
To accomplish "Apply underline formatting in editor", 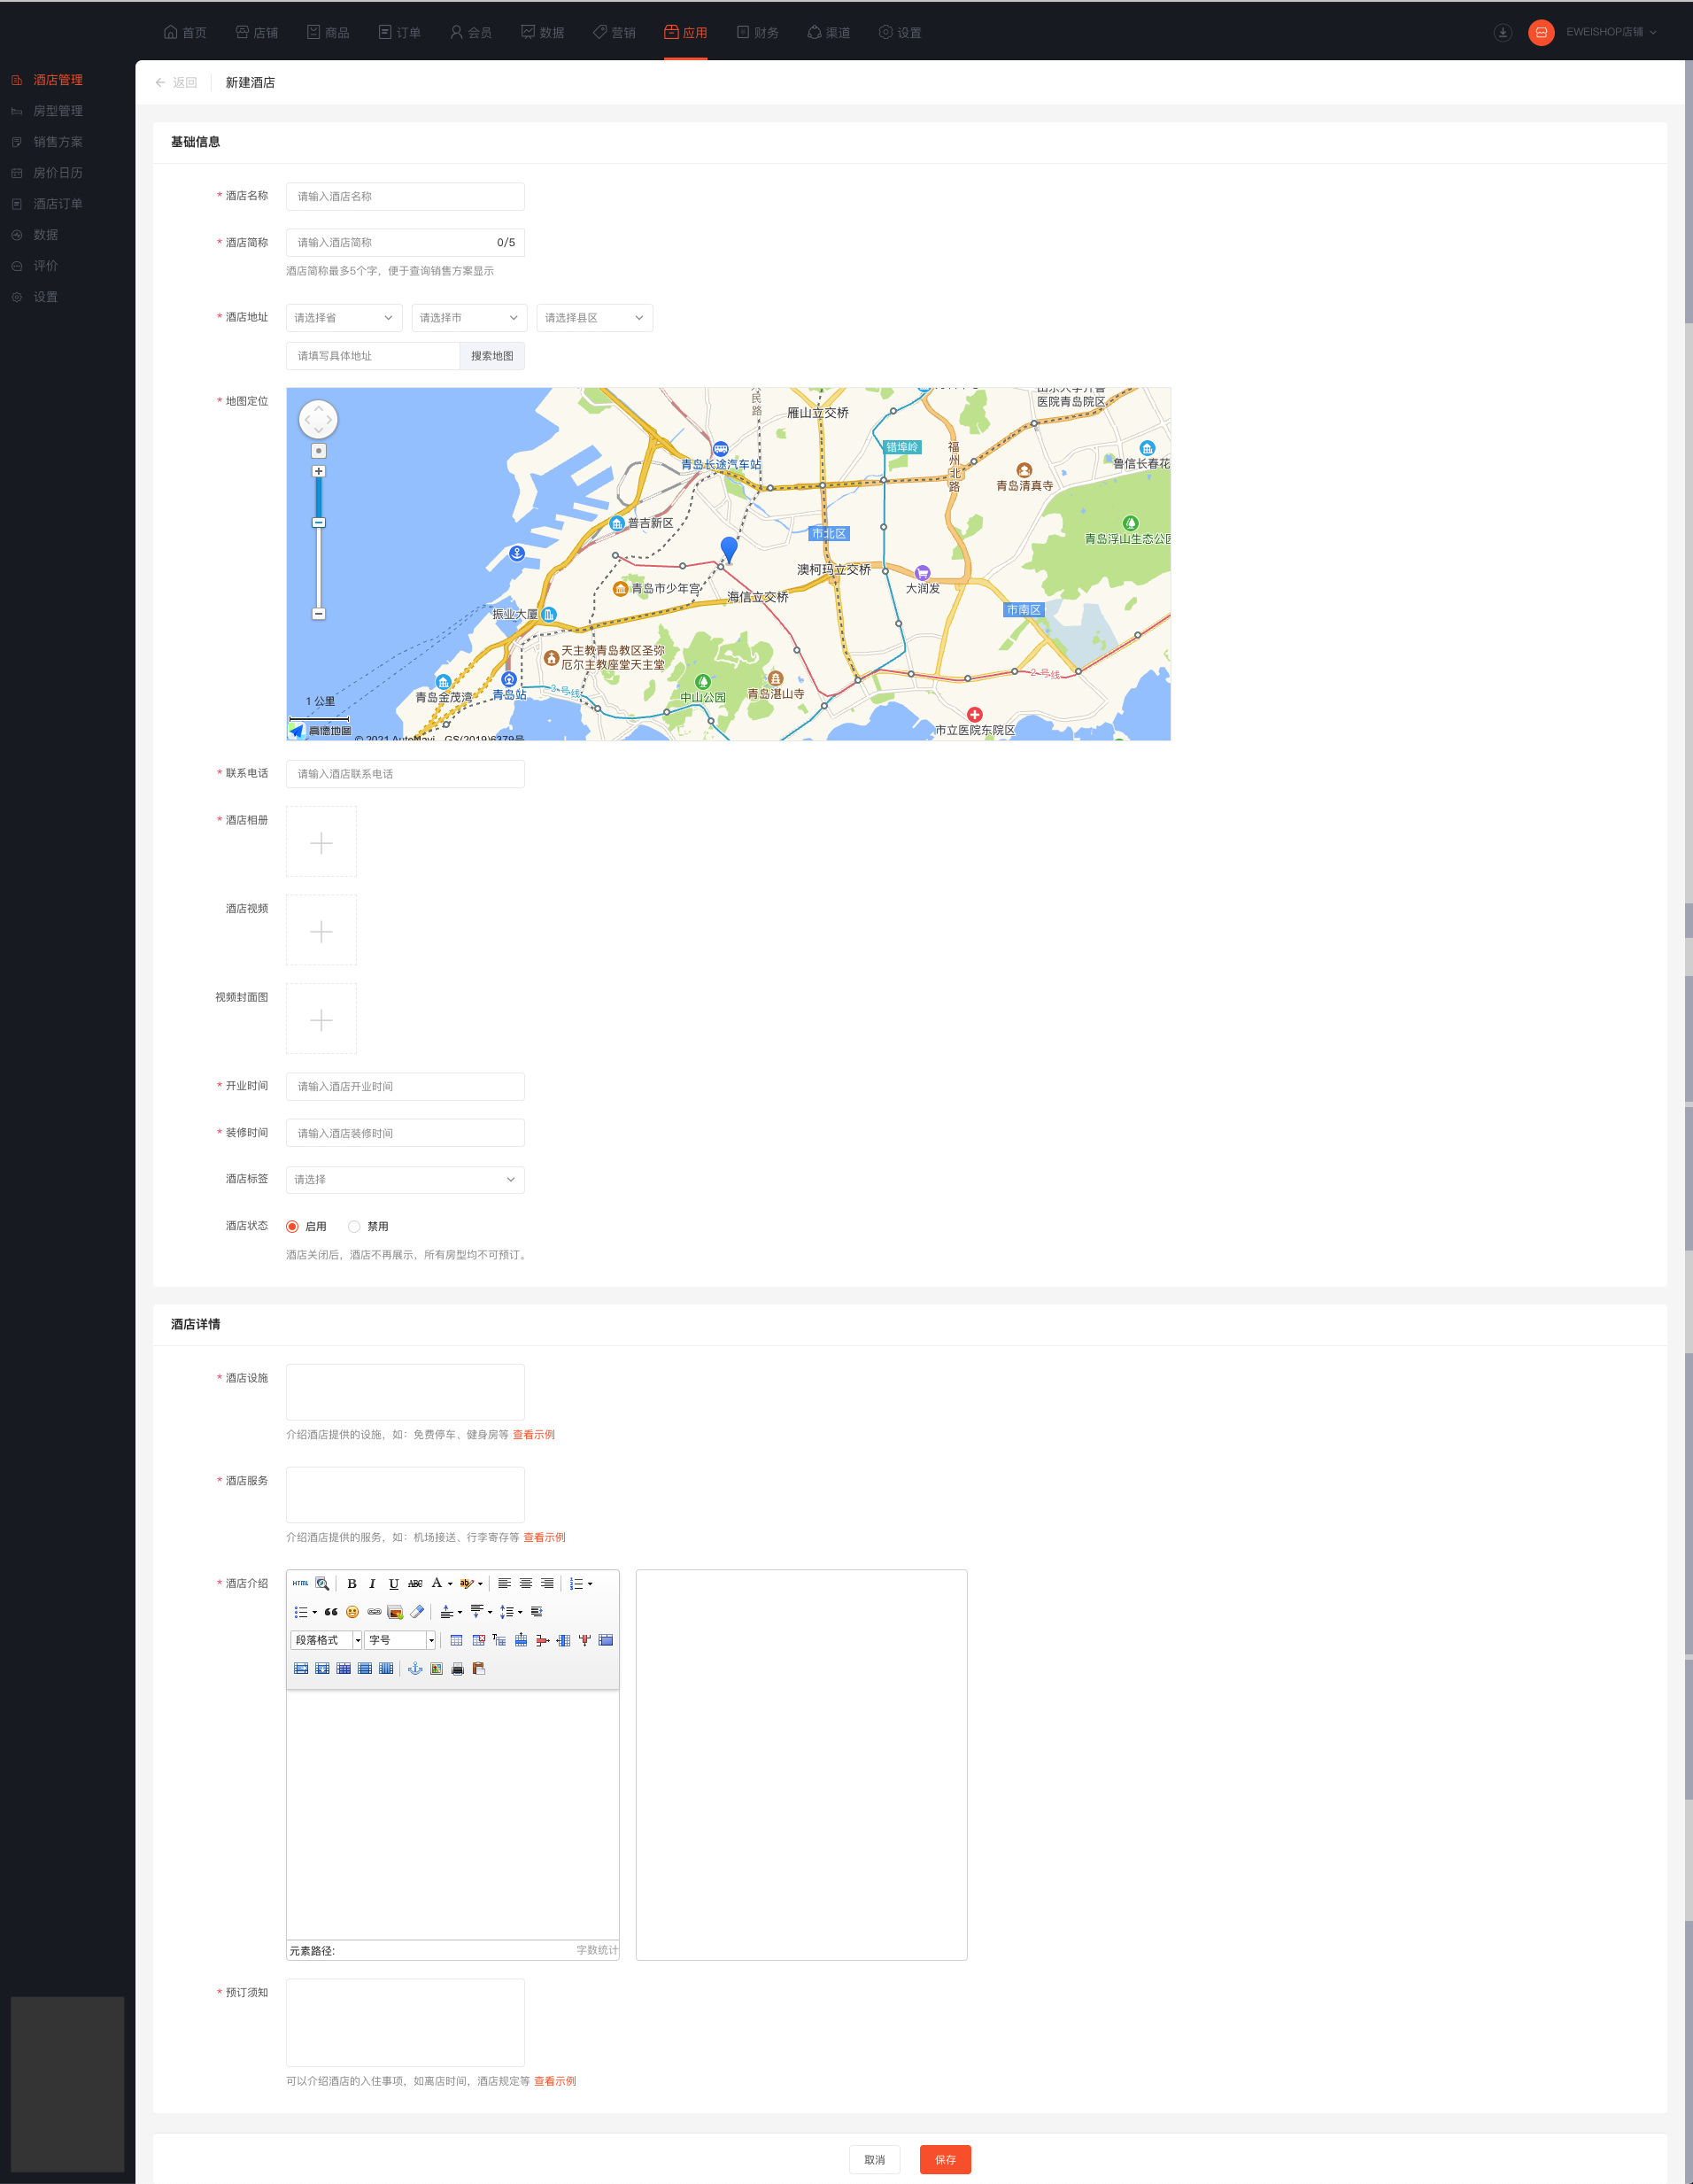I will (x=394, y=1583).
